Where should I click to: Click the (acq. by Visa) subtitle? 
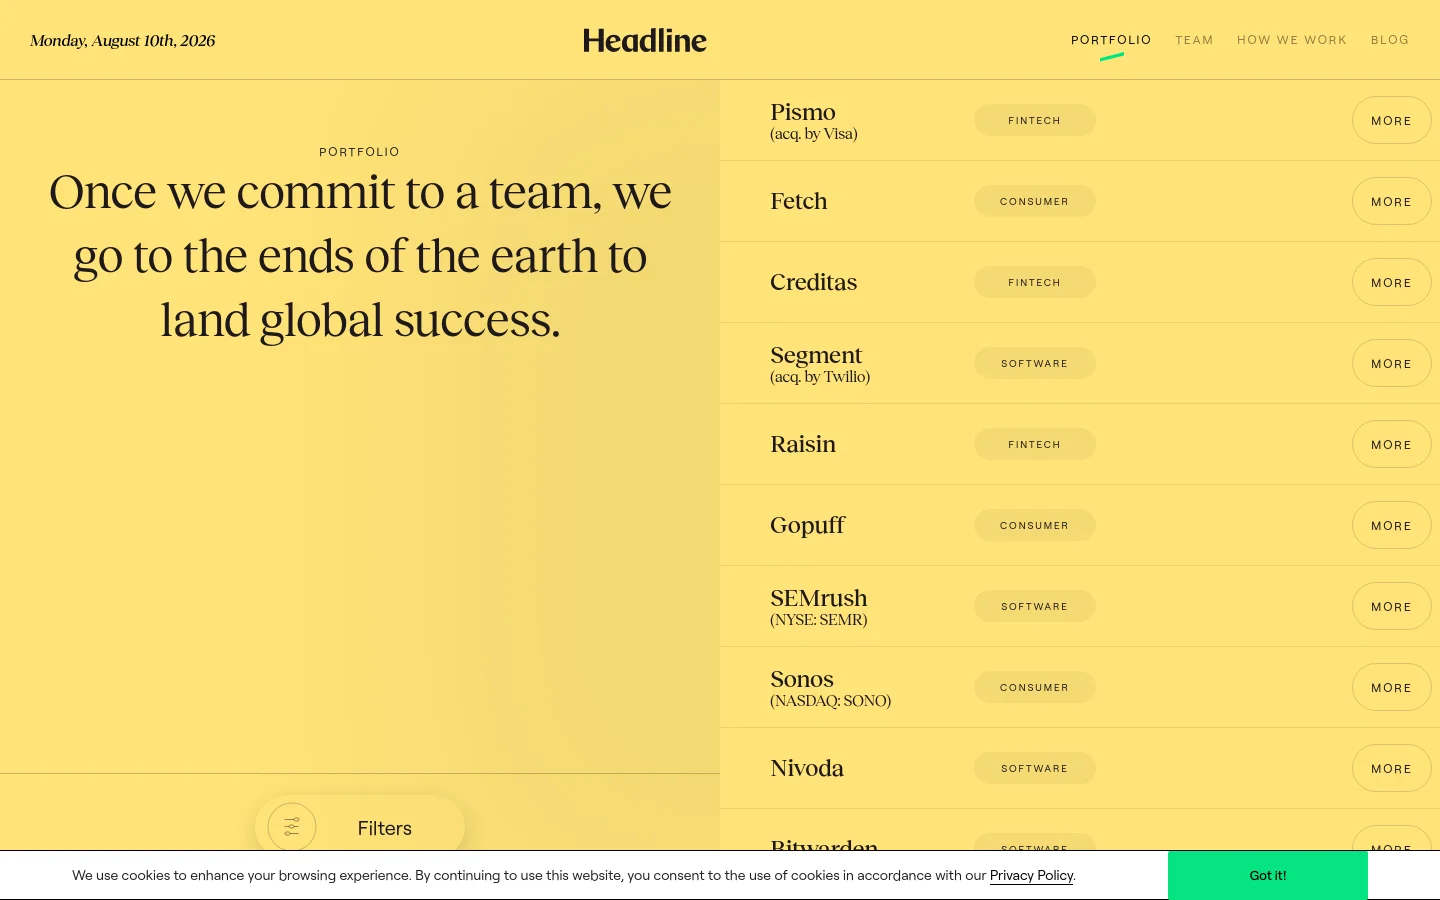(814, 134)
